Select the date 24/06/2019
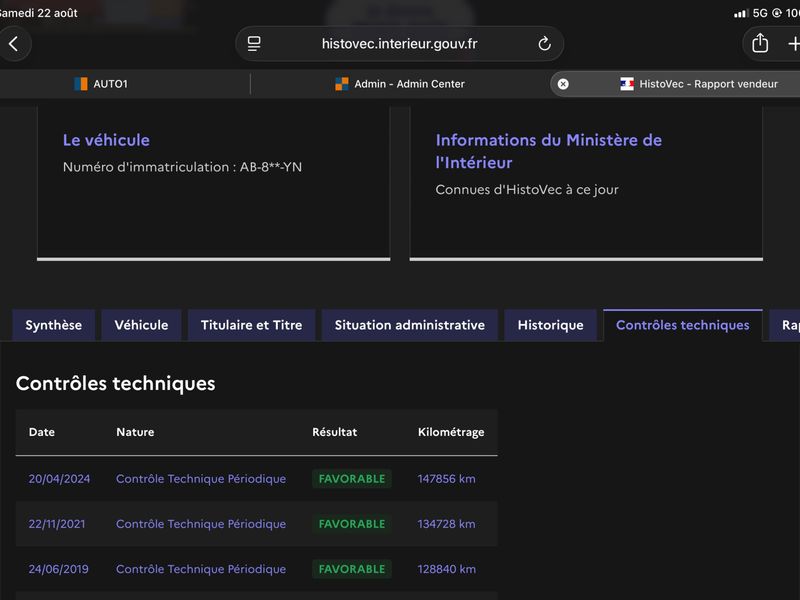This screenshot has height=600, width=800. [x=59, y=569]
